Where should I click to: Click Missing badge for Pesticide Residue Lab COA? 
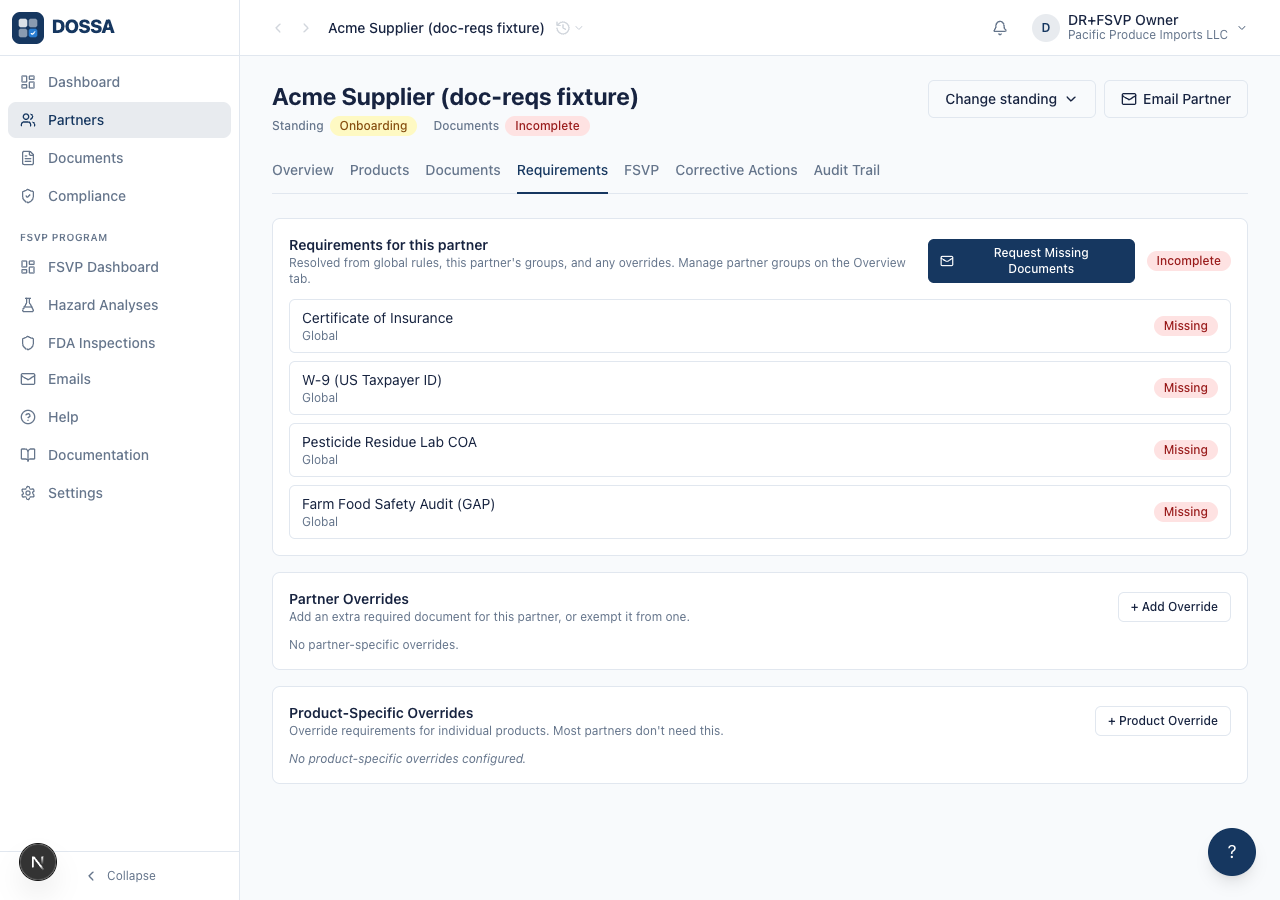point(1186,450)
